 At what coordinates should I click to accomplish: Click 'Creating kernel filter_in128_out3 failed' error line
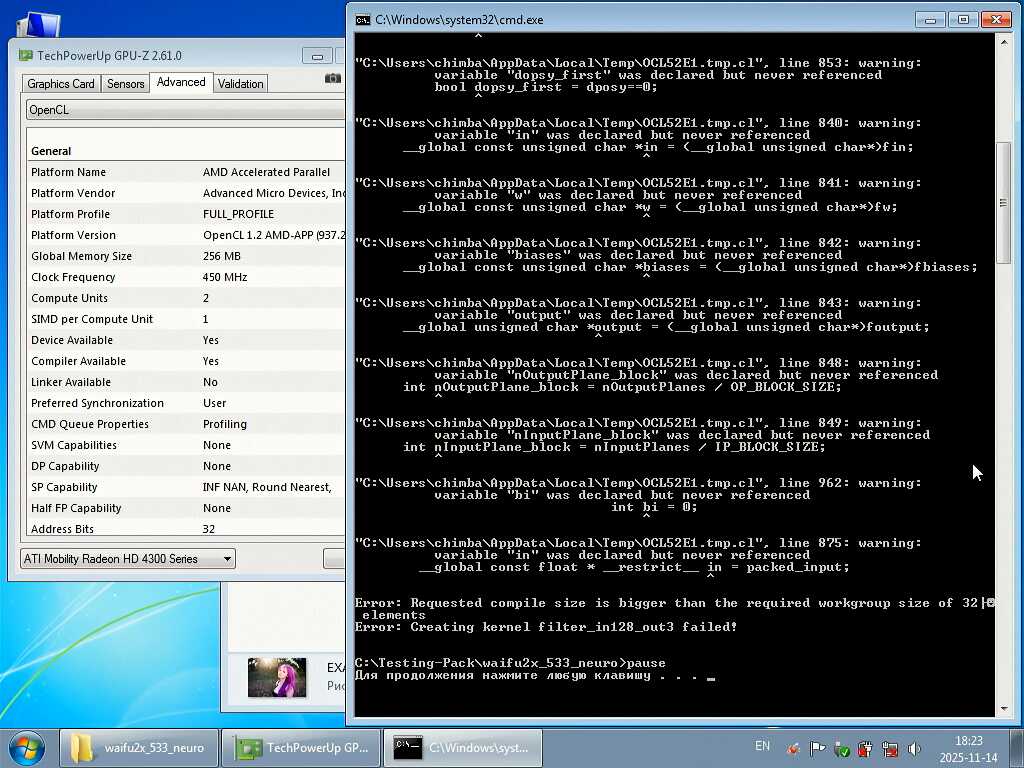coord(546,627)
